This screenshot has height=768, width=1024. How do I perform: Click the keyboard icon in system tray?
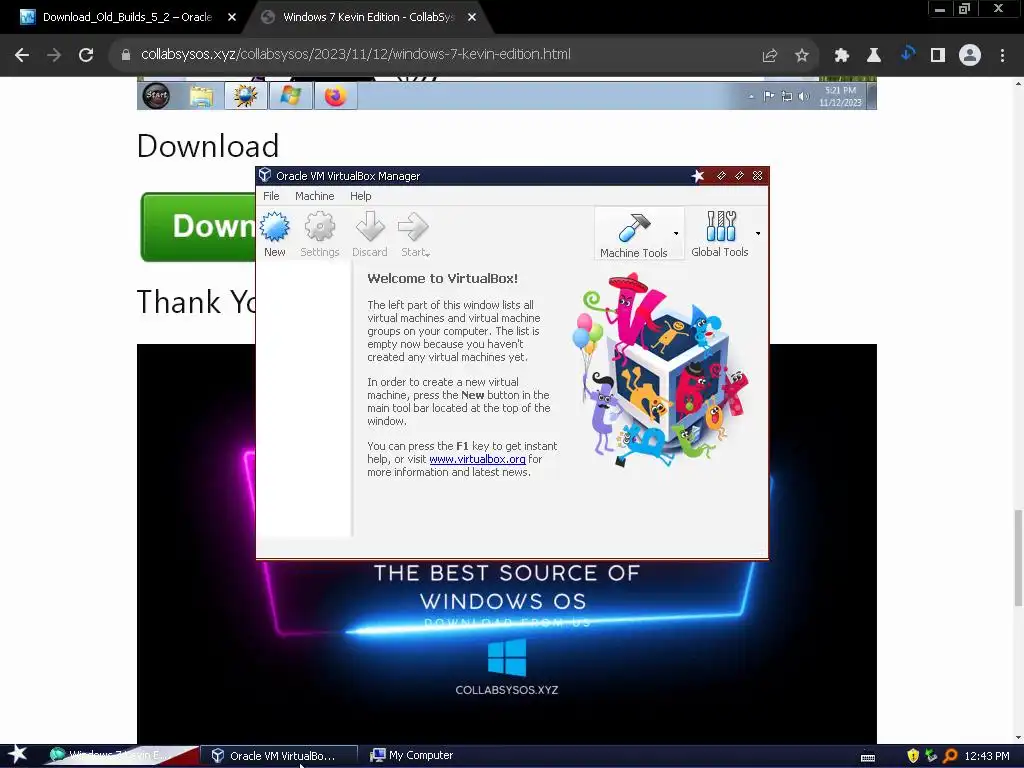coord(868,758)
